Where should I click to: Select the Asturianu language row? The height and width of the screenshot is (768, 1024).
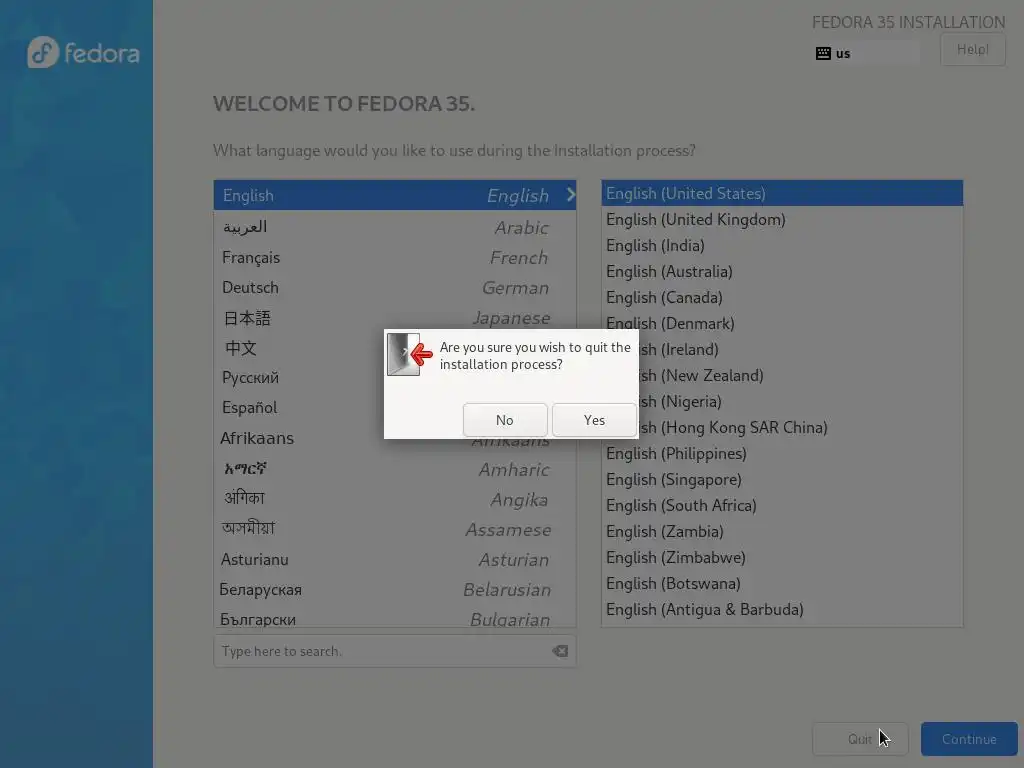pos(394,560)
